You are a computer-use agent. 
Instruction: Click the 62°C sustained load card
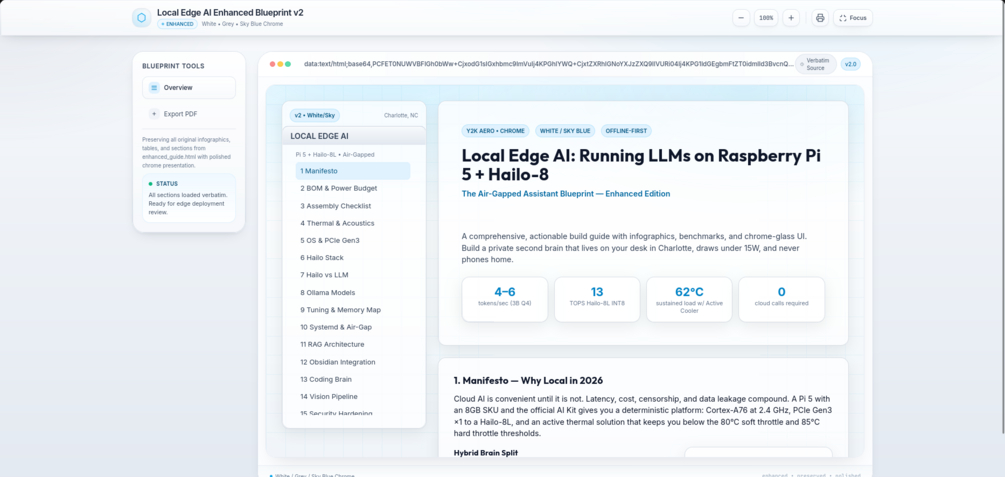tap(690, 299)
